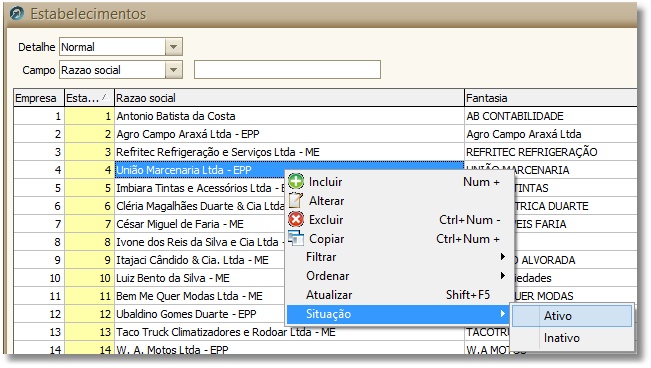
Task: Set the situation to Inativo
Action: coord(572,338)
